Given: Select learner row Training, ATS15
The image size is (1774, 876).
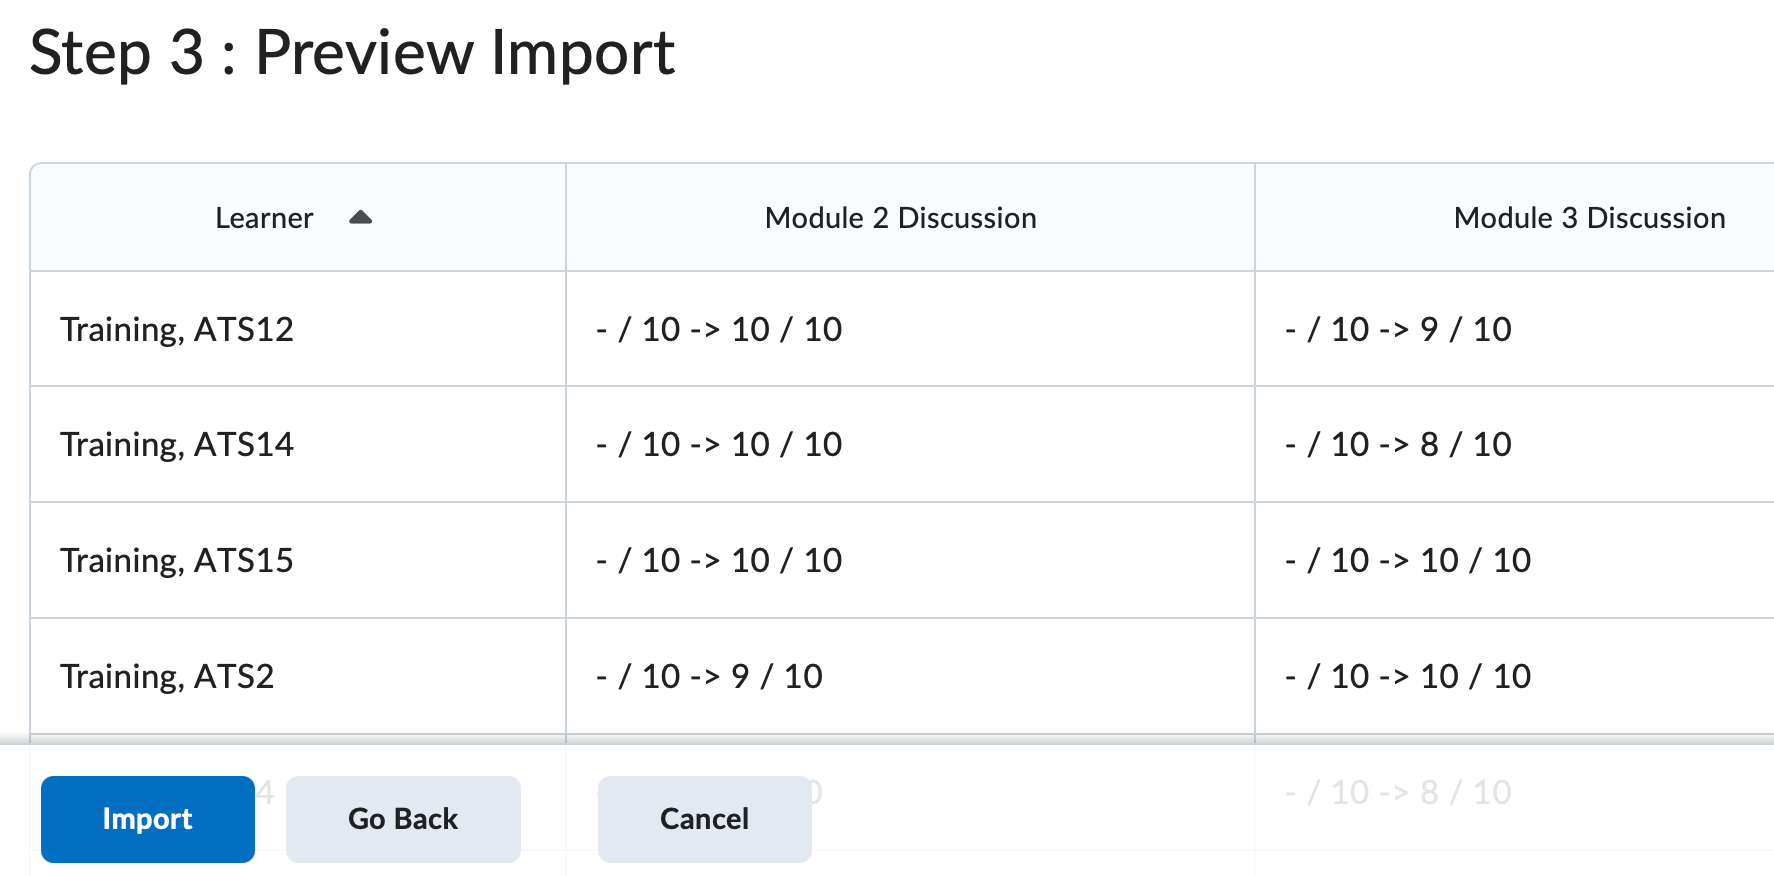Looking at the screenshot, I should [177, 560].
